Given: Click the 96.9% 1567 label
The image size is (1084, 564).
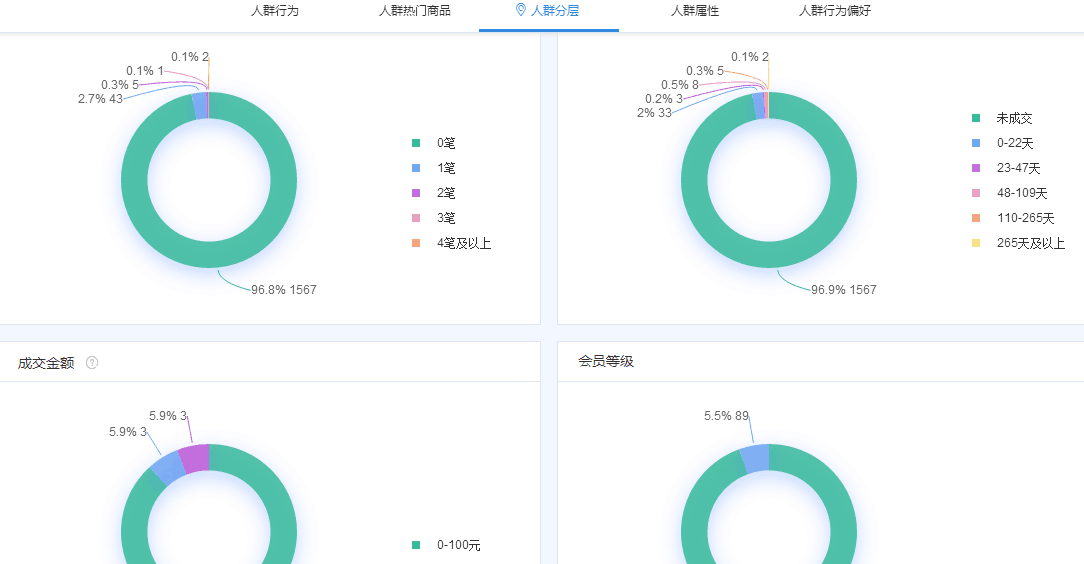Looking at the screenshot, I should click(x=843, y=290).
